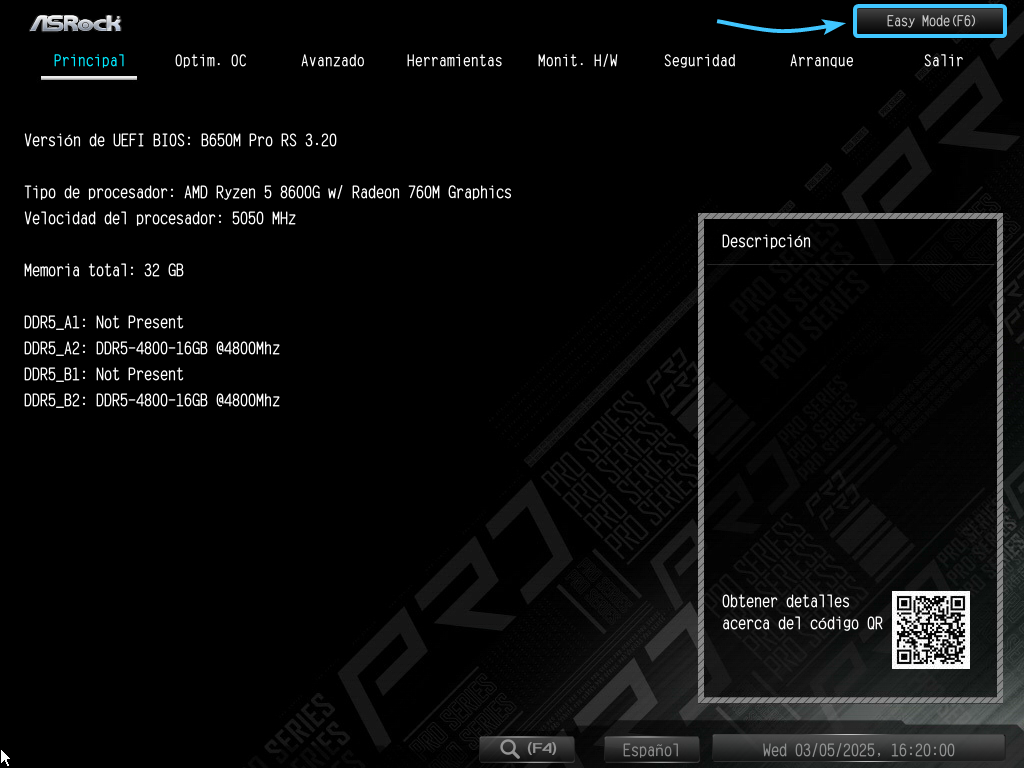The width and height of the screenshot is (1024, 768).
Task: Select the Herramientas tab
Action: (x=454, y=61)
